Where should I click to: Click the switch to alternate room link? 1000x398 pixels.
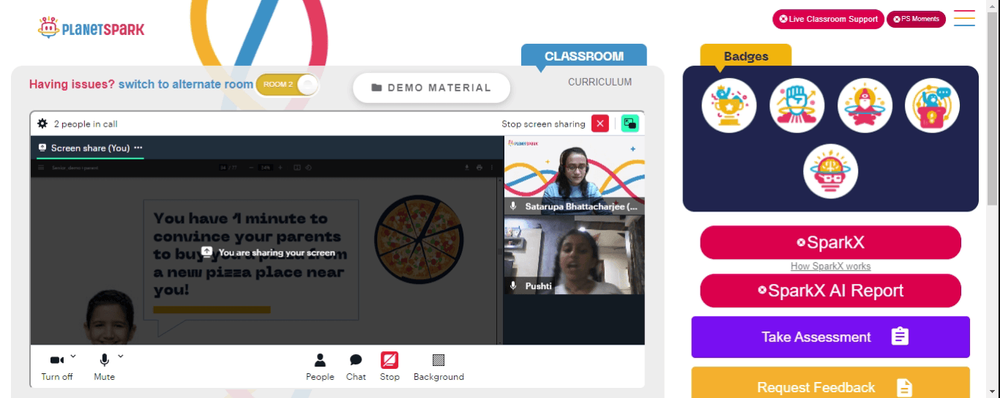coord(186,84)
